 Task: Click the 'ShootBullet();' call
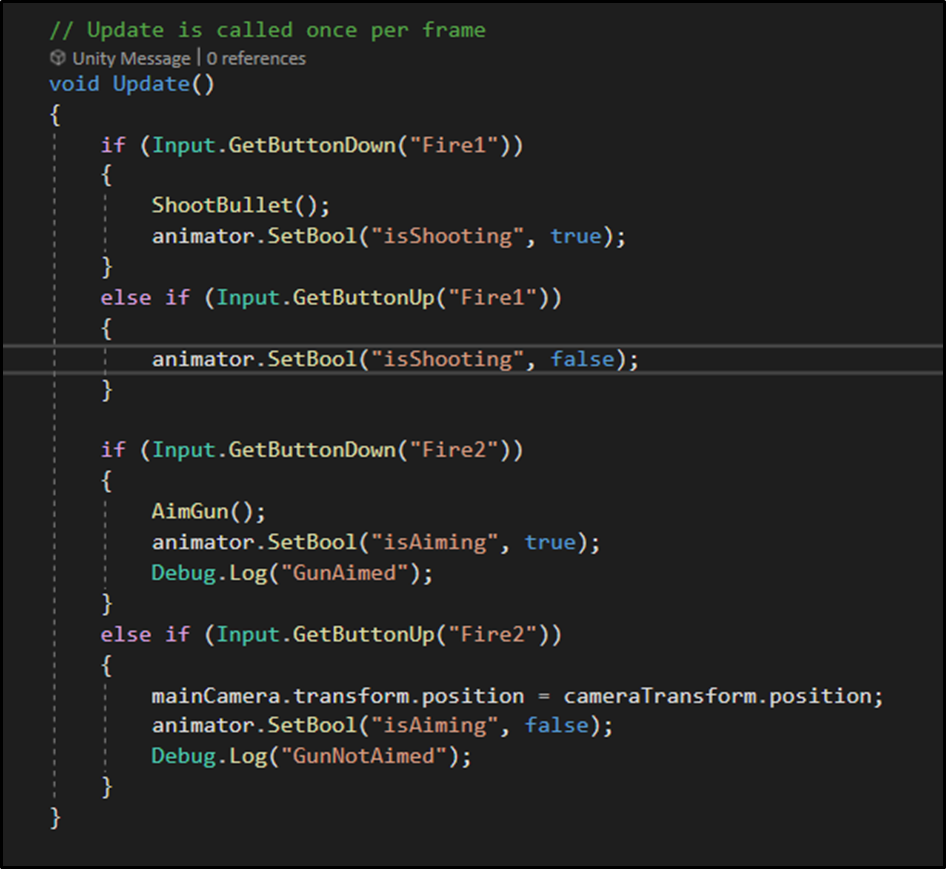pos(241,205)
